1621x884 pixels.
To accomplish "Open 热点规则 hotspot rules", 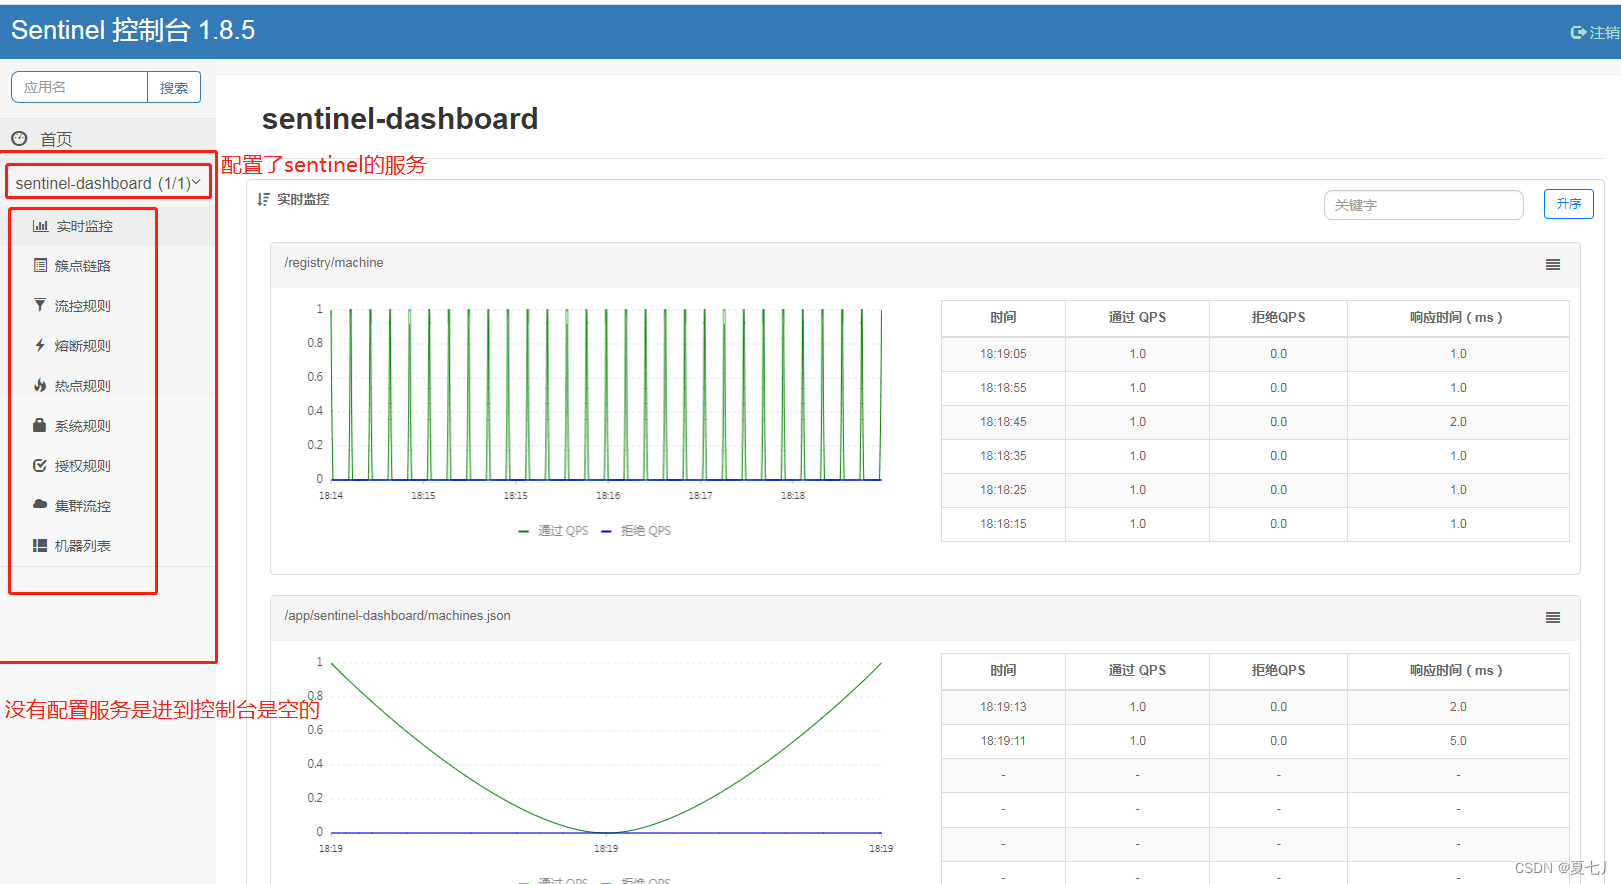I will (x=82, y=386).
